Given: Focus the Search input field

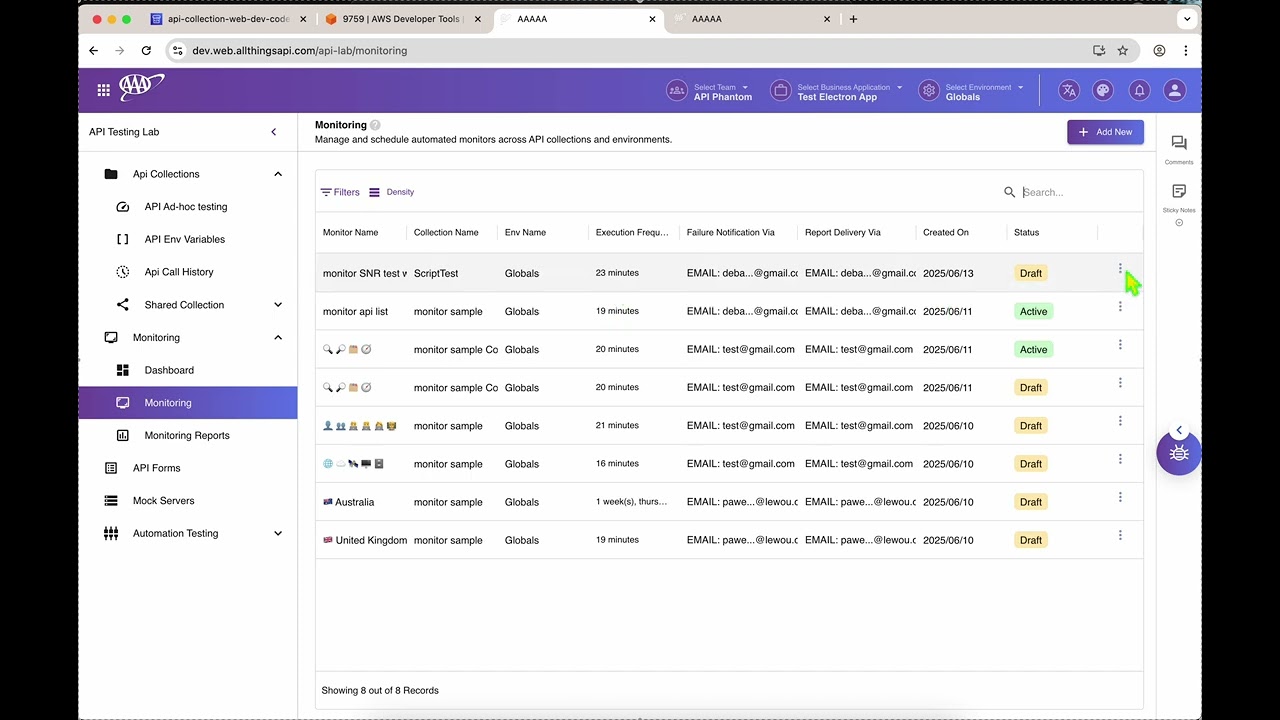Looking at the screenshot, I should [x=1078, y=192].
